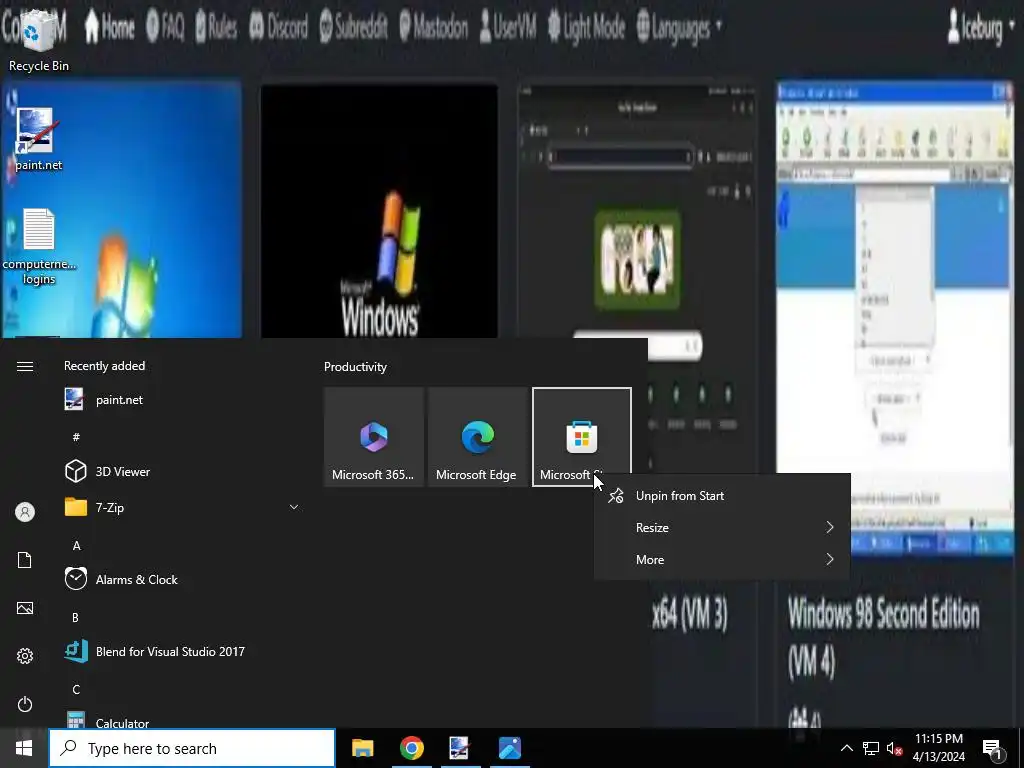Expand the Start menu hamburger button
Viewport: 1024px width, 768px height.
(25, 366)
